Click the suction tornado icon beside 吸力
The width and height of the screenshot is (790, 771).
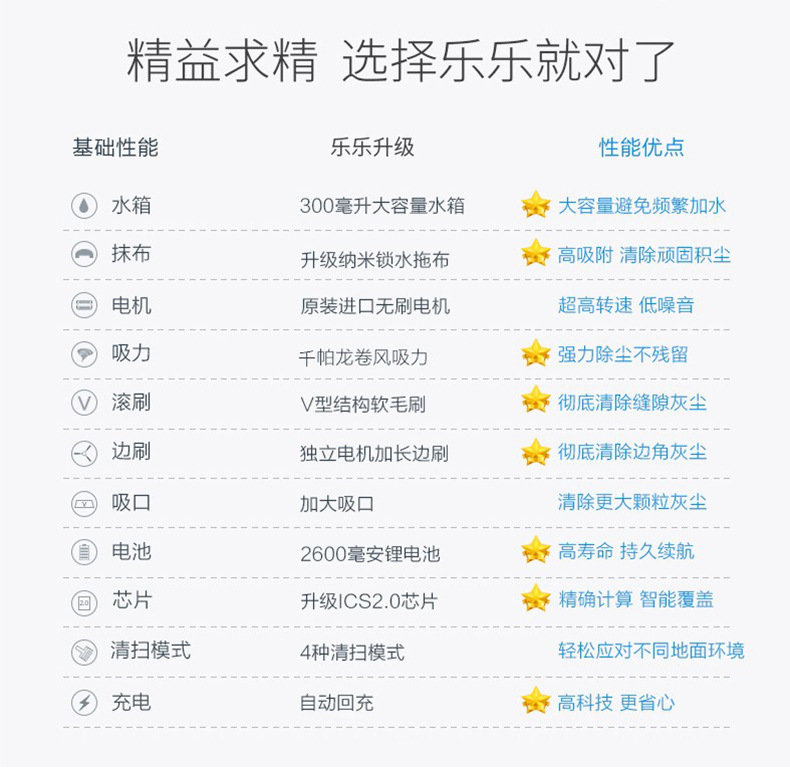click(84, 354)
